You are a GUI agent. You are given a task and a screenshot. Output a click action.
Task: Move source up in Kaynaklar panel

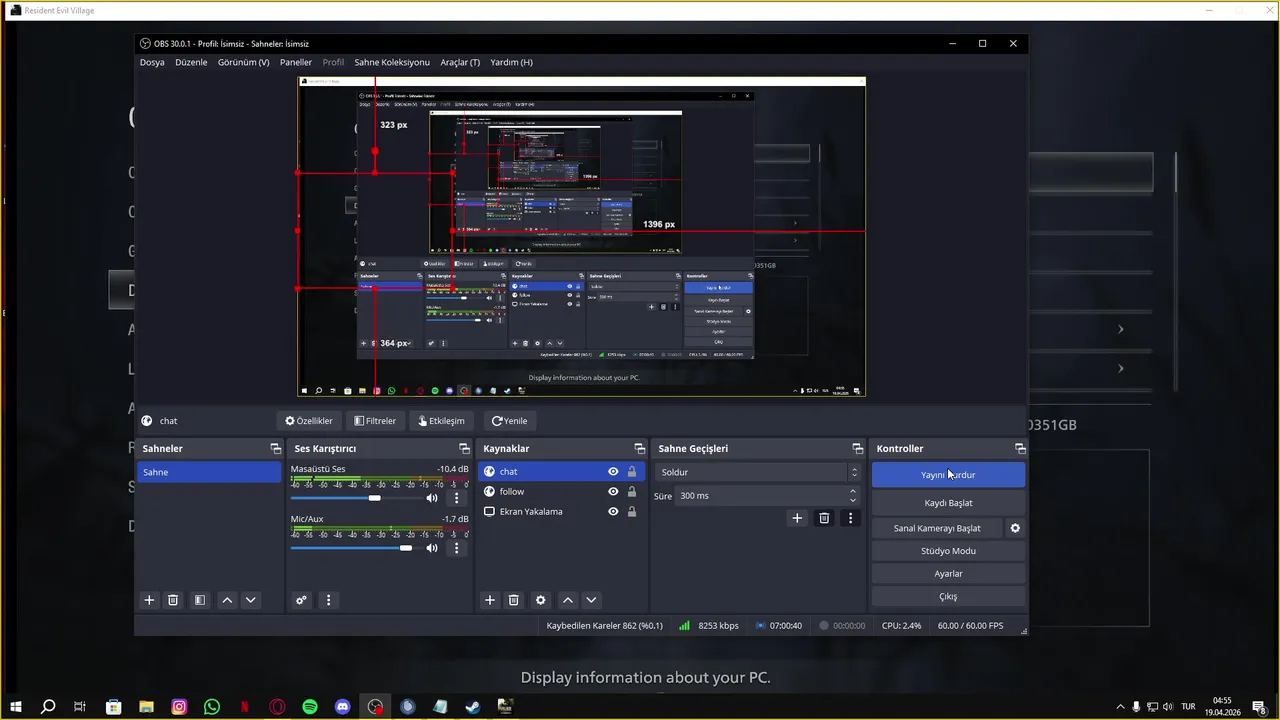(568, 600)
